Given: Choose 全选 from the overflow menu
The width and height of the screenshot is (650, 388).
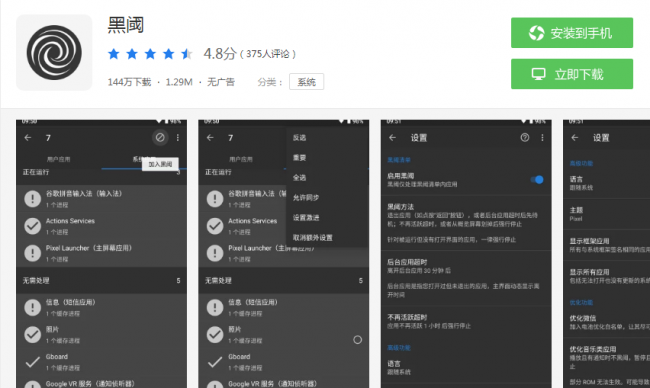Looking at the screenshot, I should (x=299, y=177).
